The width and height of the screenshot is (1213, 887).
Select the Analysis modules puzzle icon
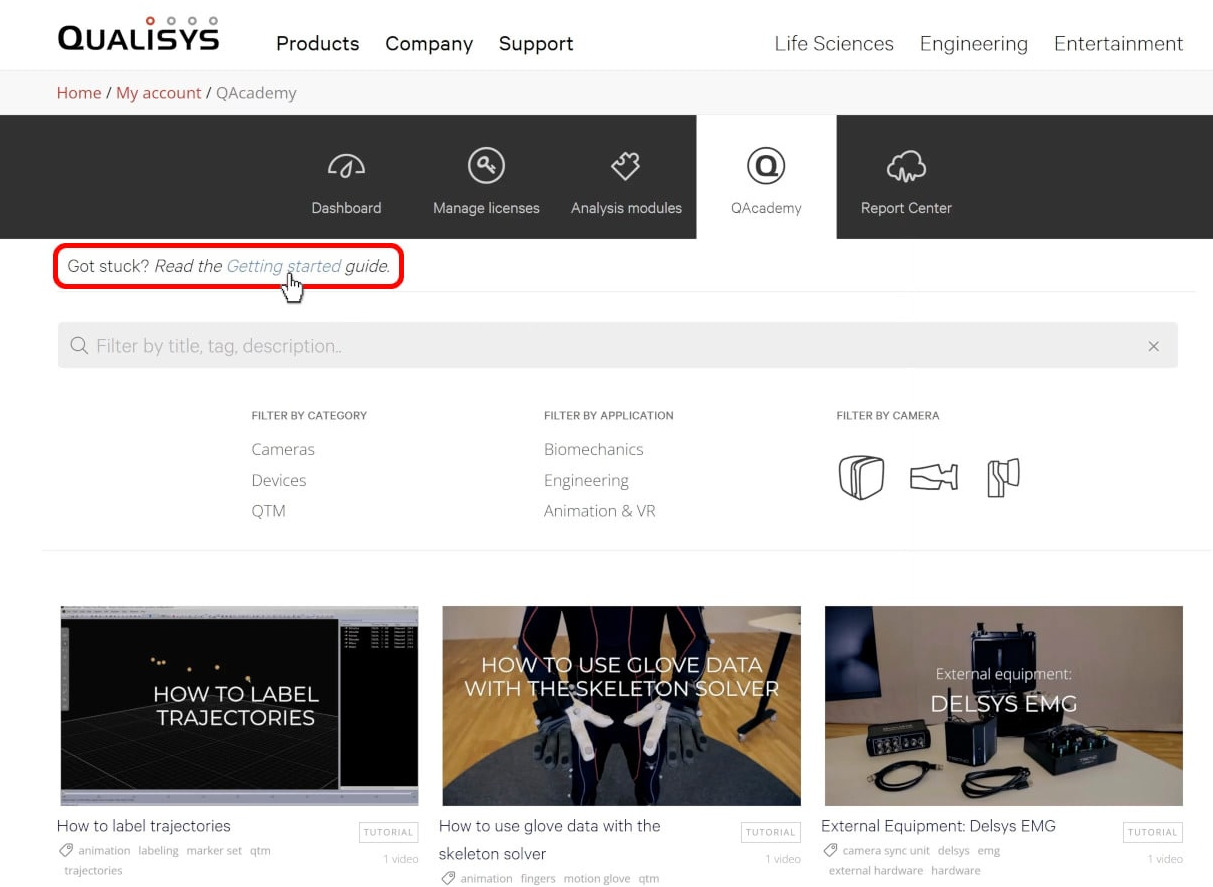(x=626, y=166)
